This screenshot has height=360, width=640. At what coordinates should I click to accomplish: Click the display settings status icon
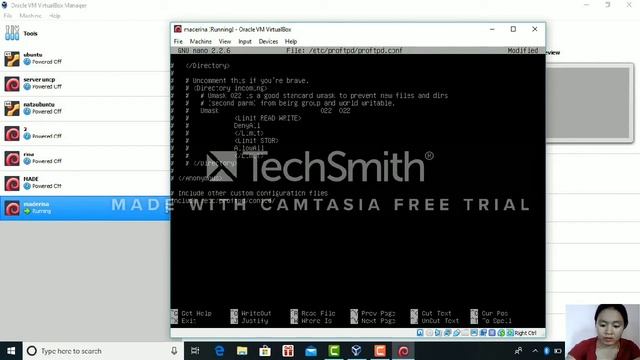tap(474, 333)
